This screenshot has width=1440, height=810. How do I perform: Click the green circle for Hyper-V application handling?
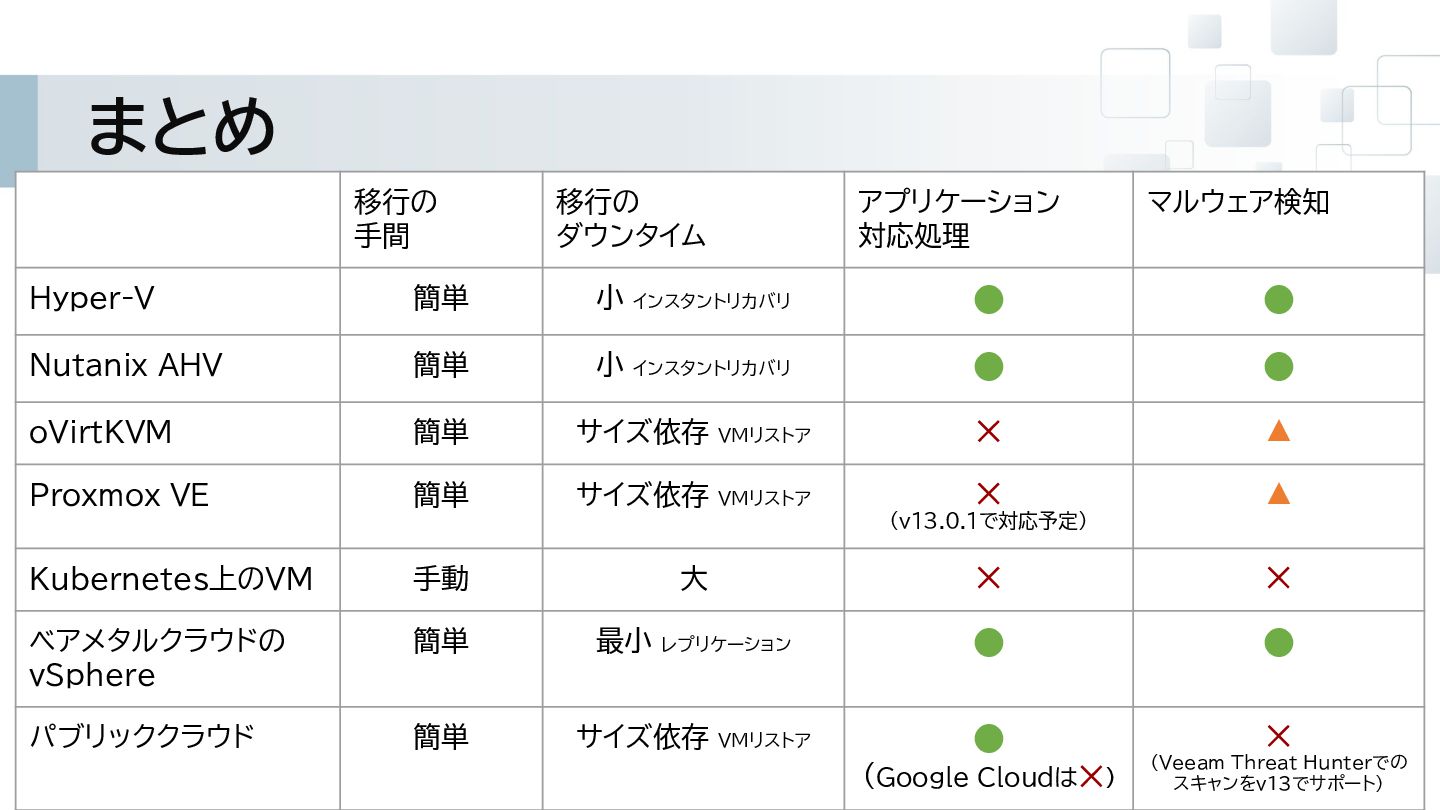tap(988, 299)
